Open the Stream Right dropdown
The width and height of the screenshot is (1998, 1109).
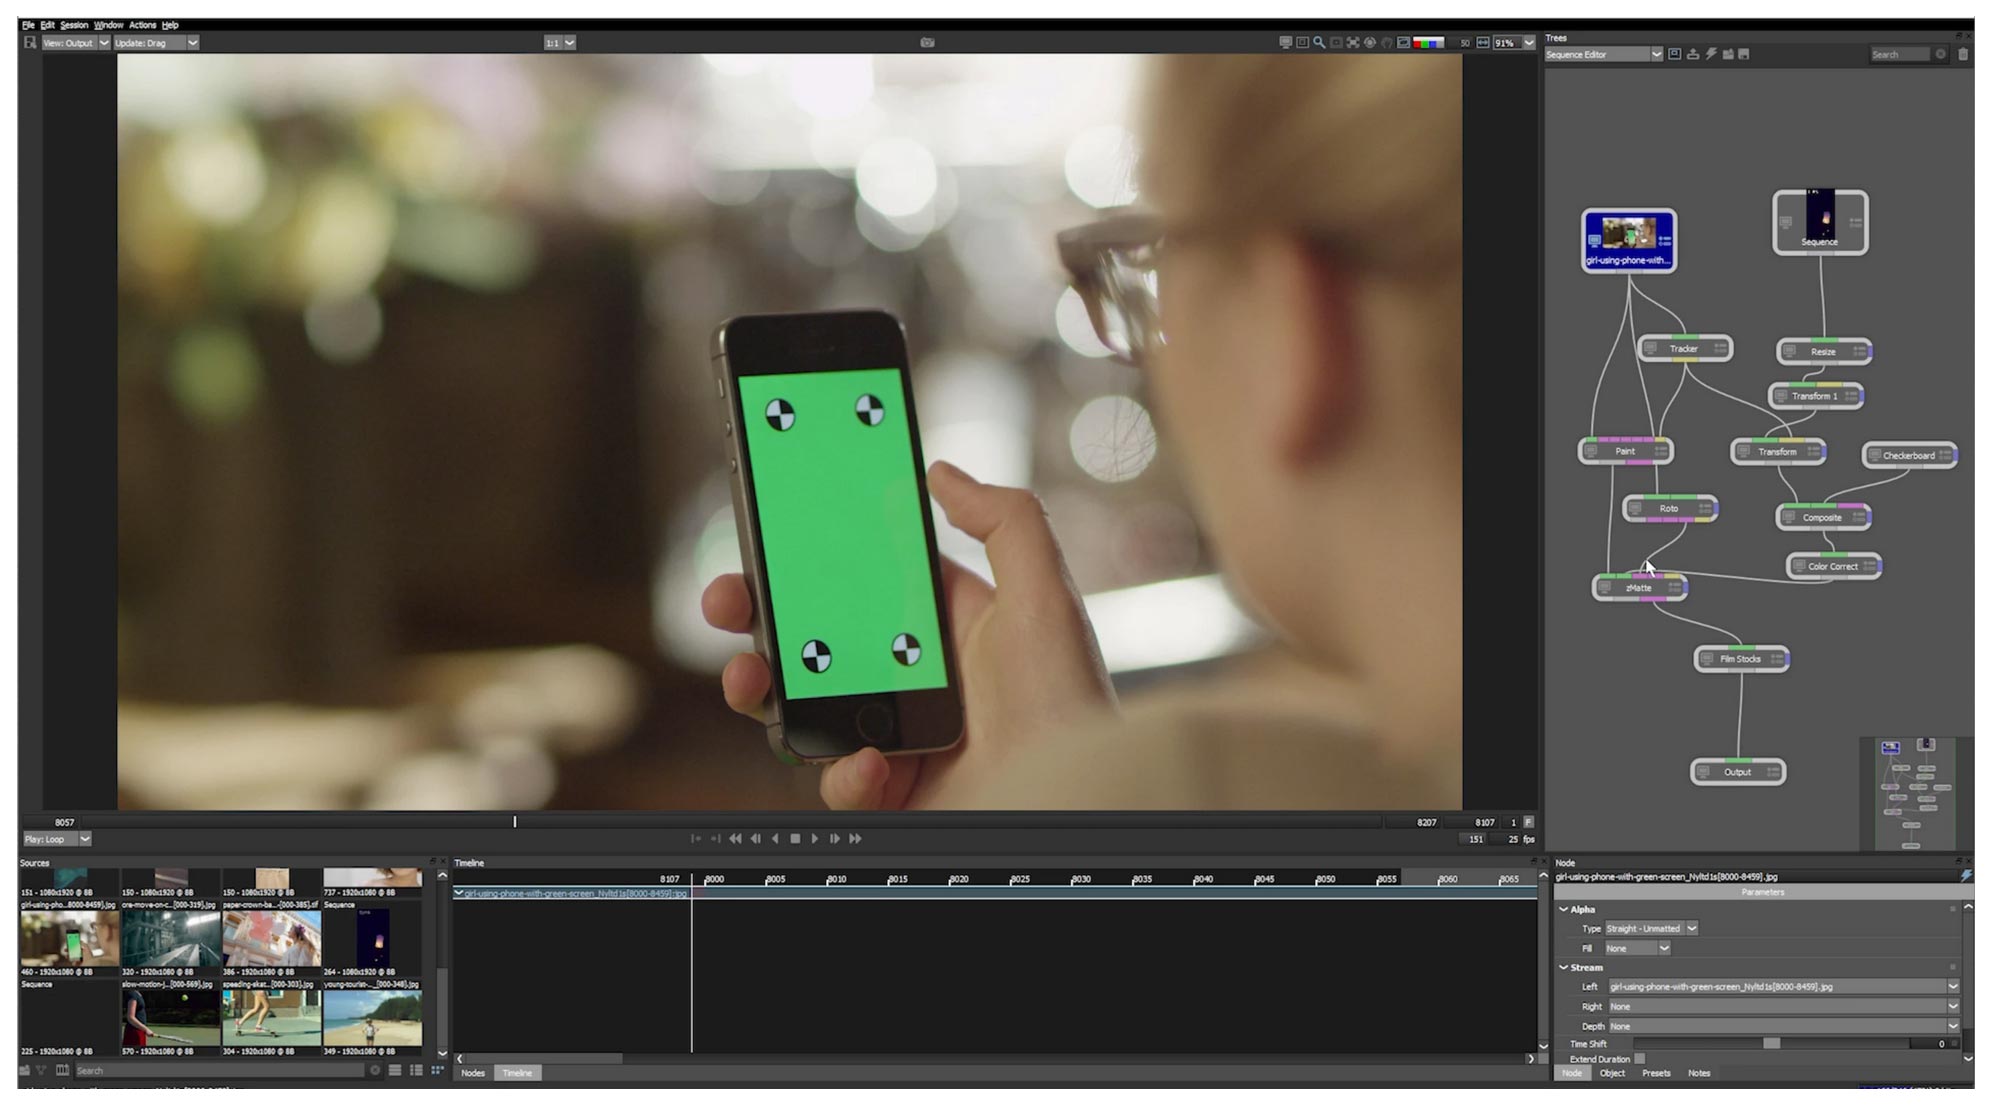[1783, 1007]
